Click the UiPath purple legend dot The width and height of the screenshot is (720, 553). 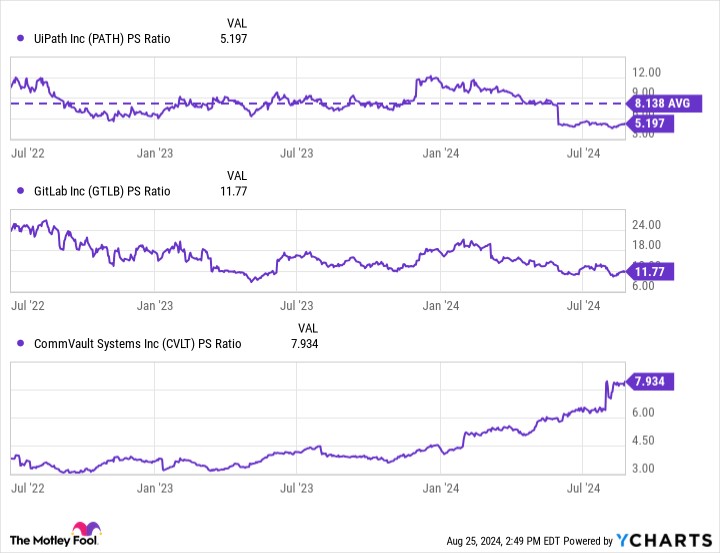(22, 39)
